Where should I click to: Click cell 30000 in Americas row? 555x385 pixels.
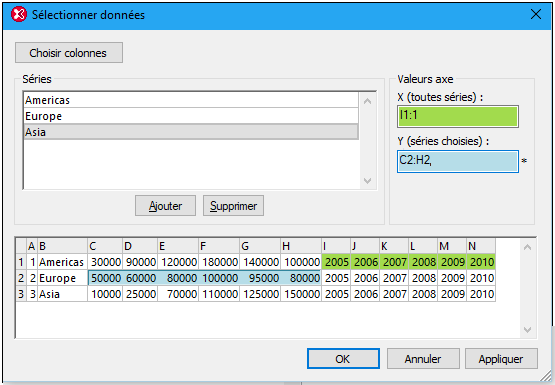pyautogui.click(x=105, y=262)
